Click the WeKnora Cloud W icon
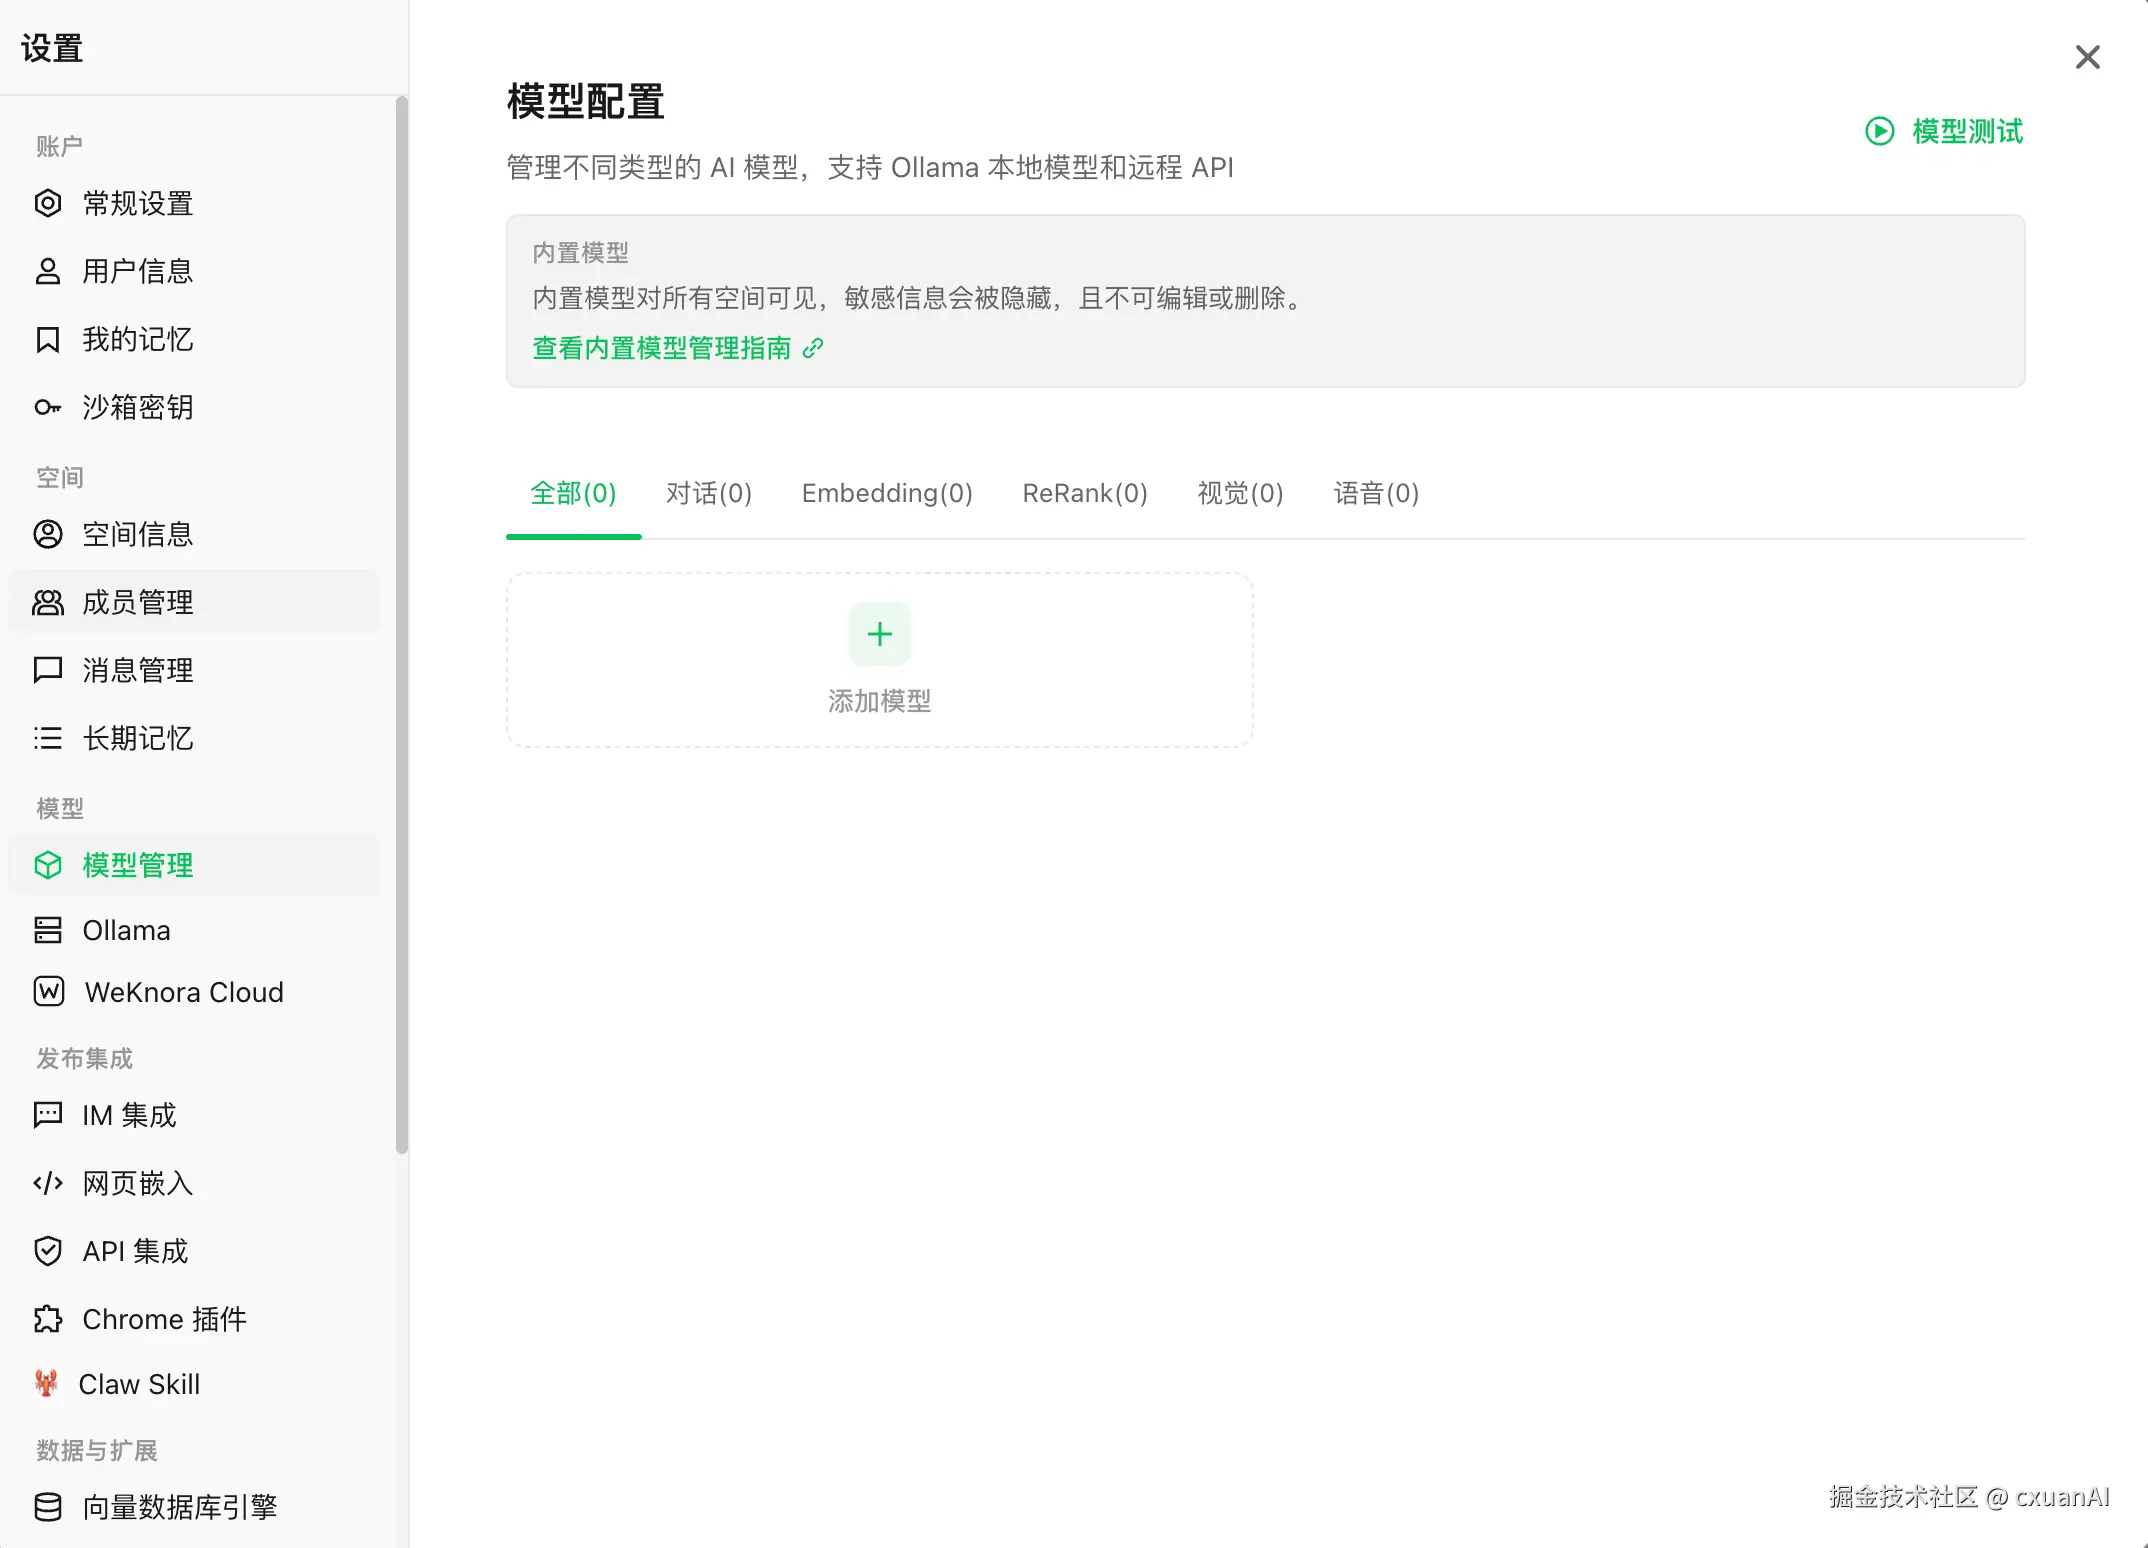Image resolution: width=2148 pixels, height=1548 pixels. [x=49, y=991]
